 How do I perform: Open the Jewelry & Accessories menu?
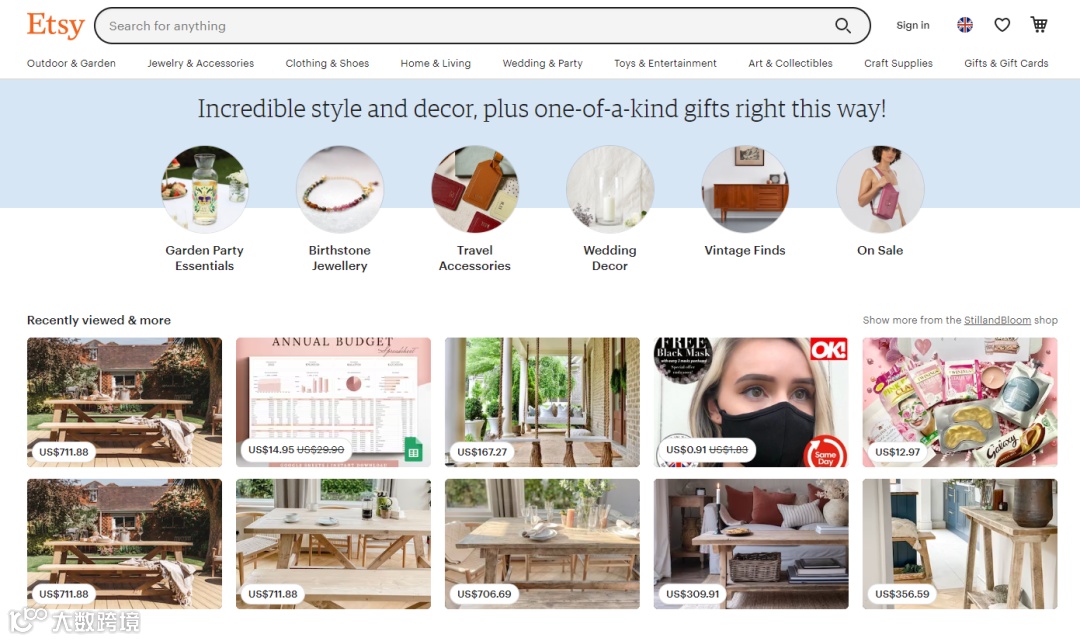click(200, 63)
